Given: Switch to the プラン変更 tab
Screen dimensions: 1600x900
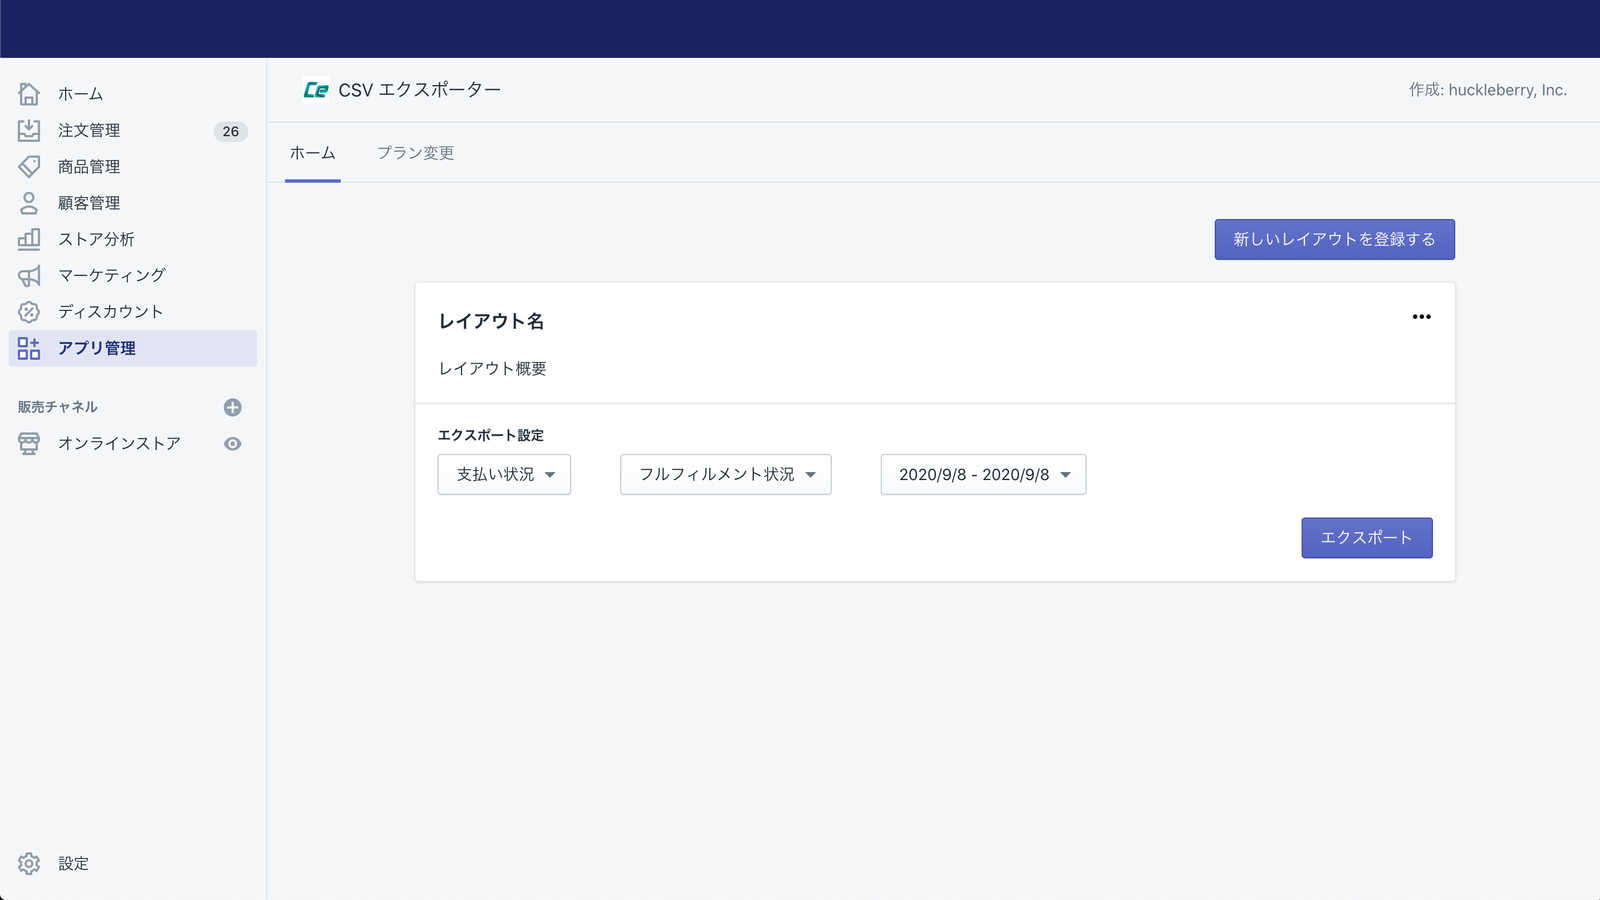Looking at the screenshot, I should pos(415,153).
